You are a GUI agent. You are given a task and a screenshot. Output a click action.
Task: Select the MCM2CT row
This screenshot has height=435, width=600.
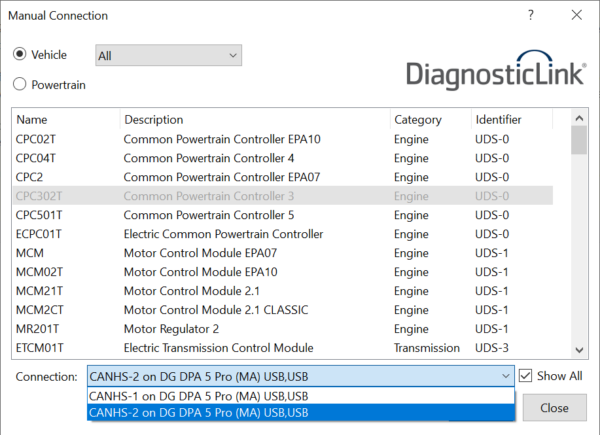pyautogui.click(x=283, y=310)
